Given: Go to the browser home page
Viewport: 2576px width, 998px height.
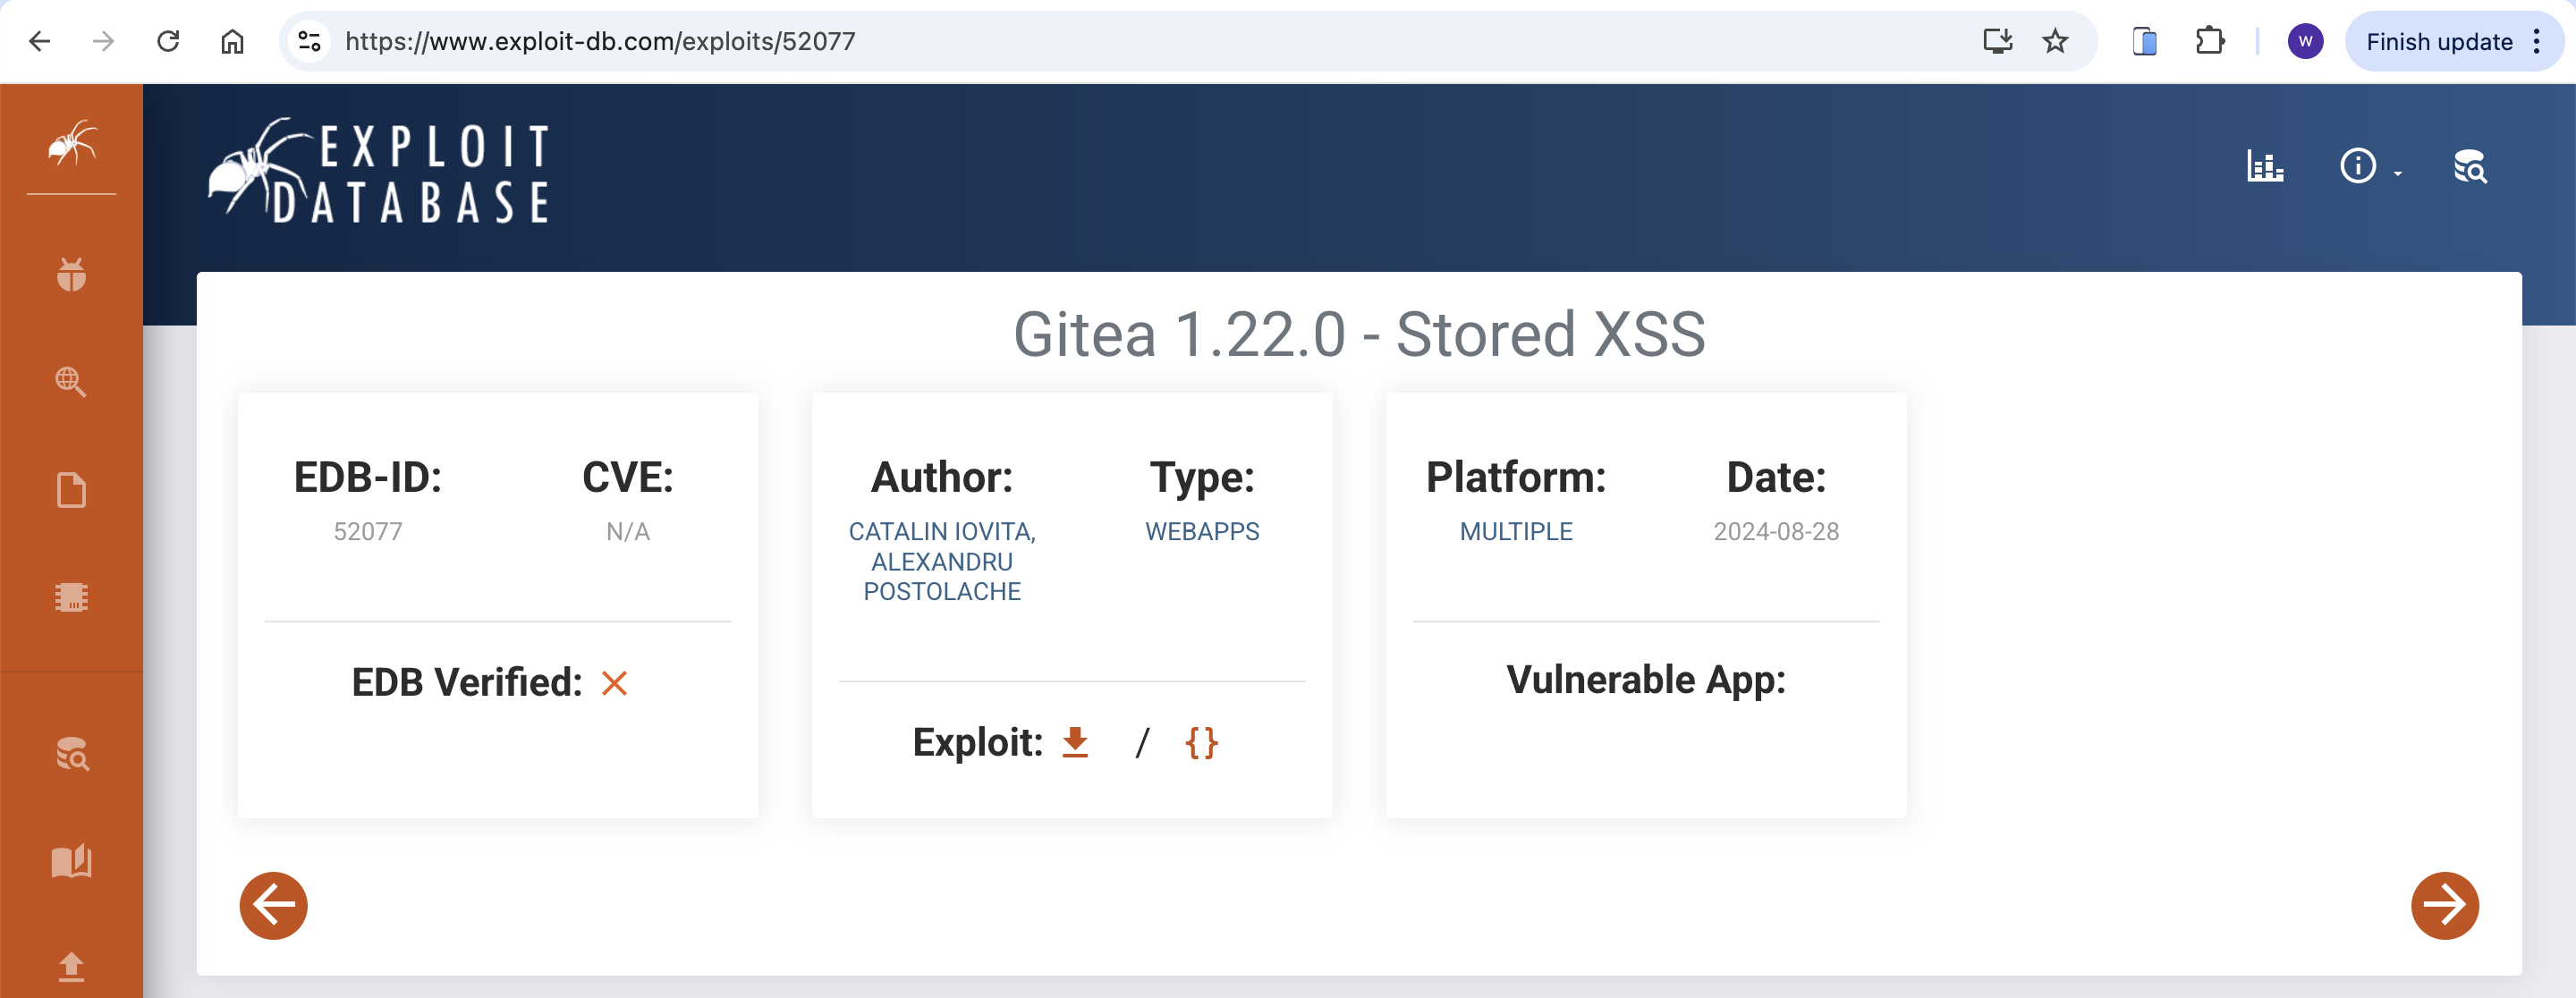Looking at the screenshot, I should 232,41.
